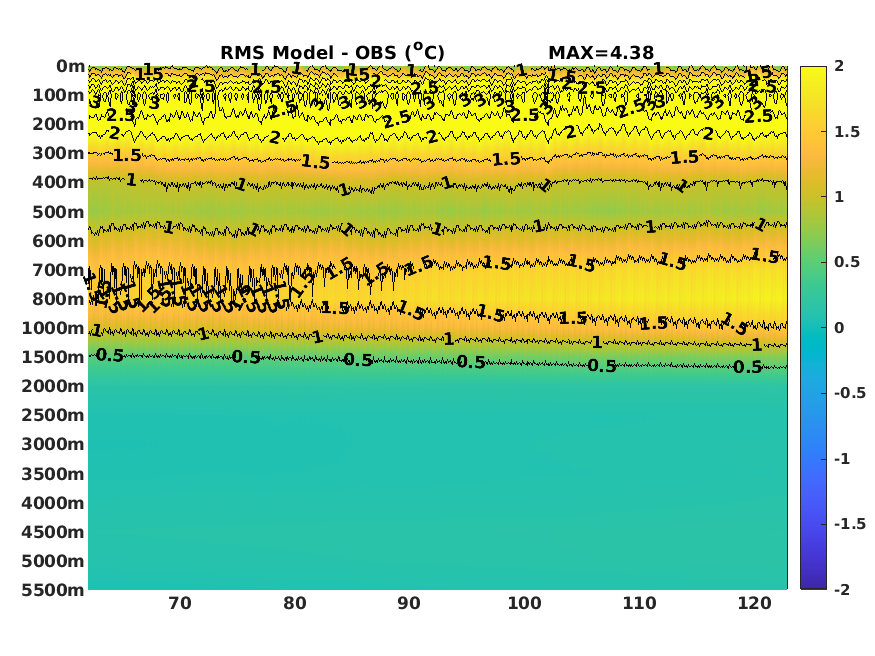
Task: Select the "70" horizontal axis tick label
Action: click(180, 604)
